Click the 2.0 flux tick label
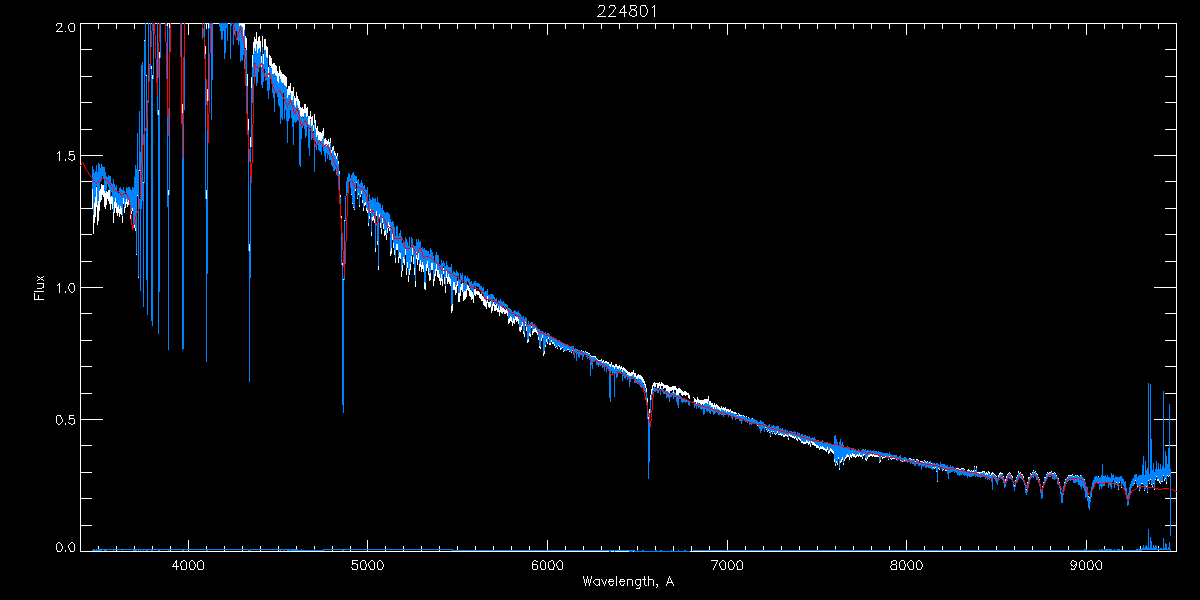 66,28
